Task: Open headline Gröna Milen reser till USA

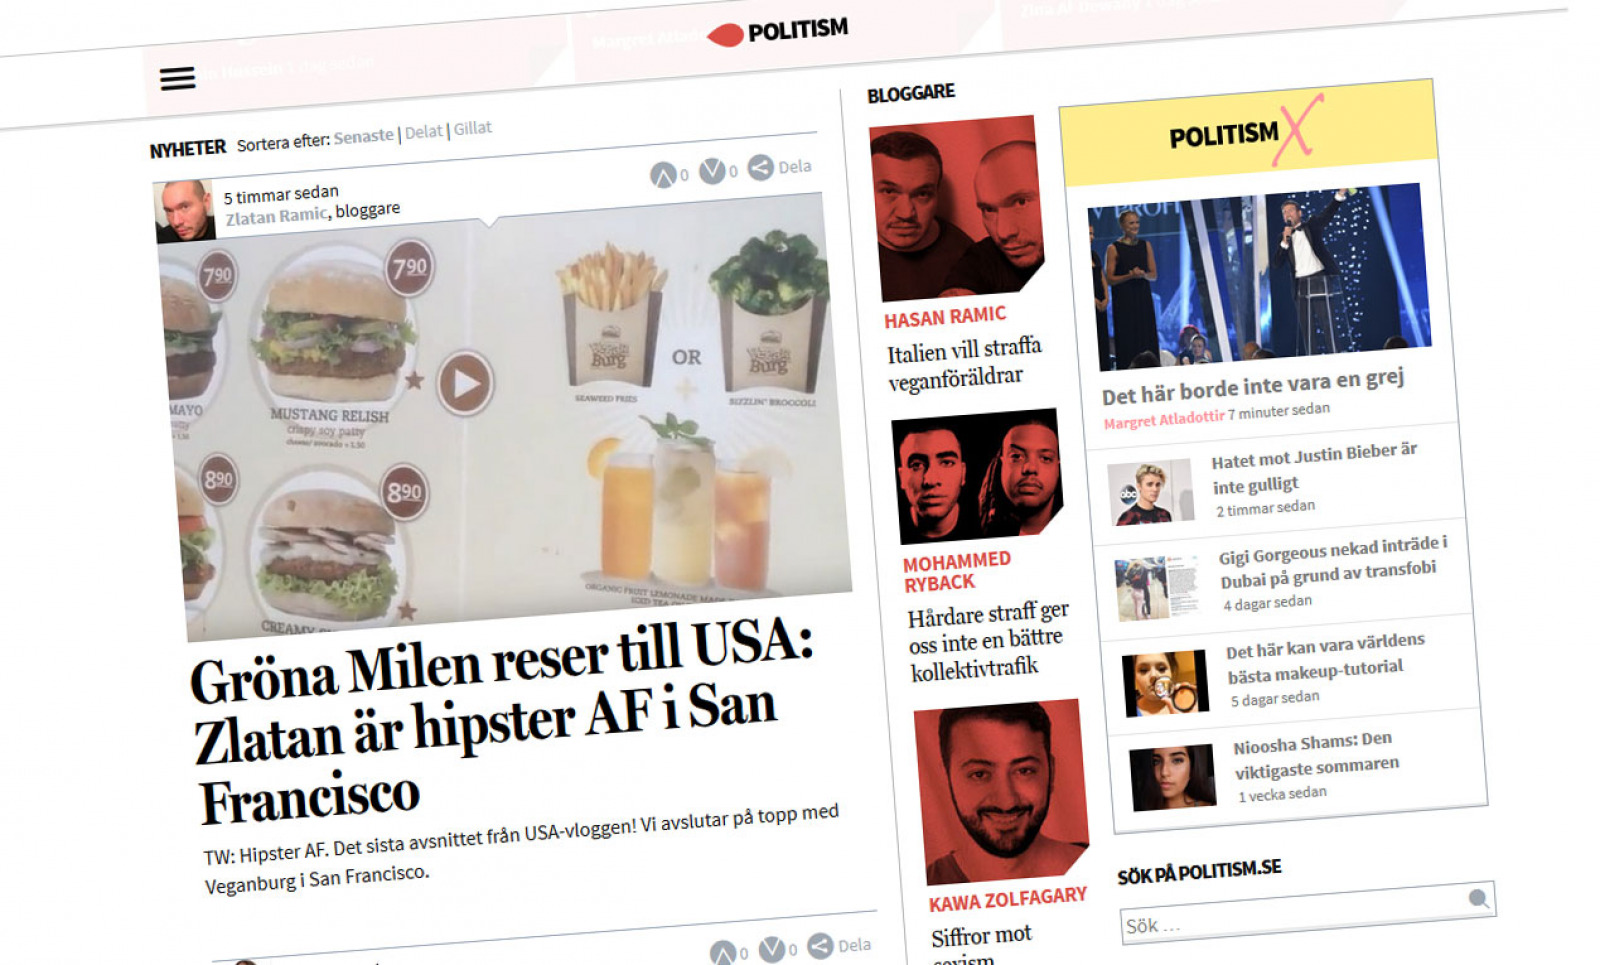Action: point(500,725)
